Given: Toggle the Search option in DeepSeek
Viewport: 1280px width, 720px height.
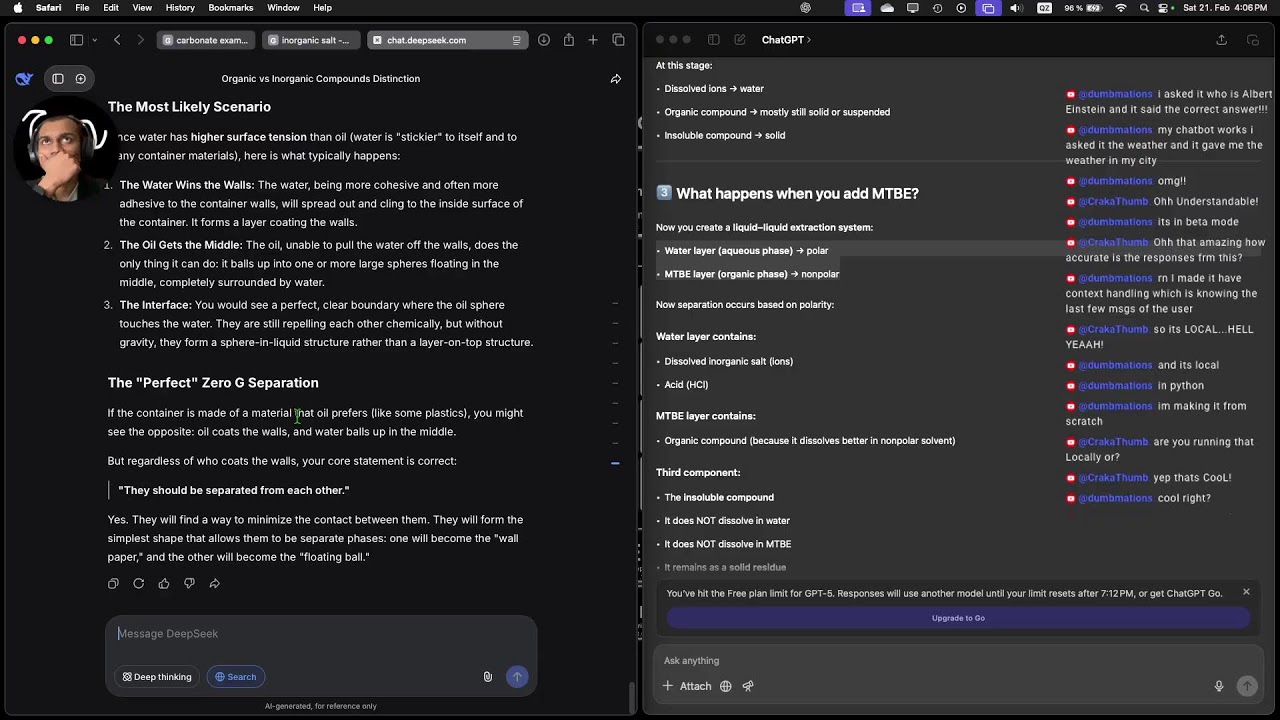Looking at the screenshot, I should point(235,677).
